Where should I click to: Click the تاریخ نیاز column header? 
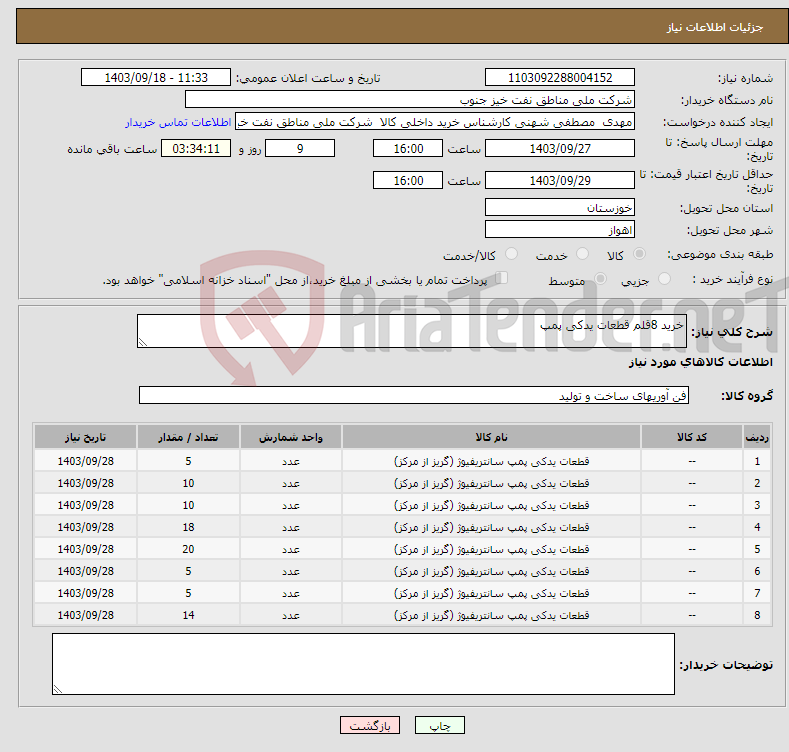[86, 437]
